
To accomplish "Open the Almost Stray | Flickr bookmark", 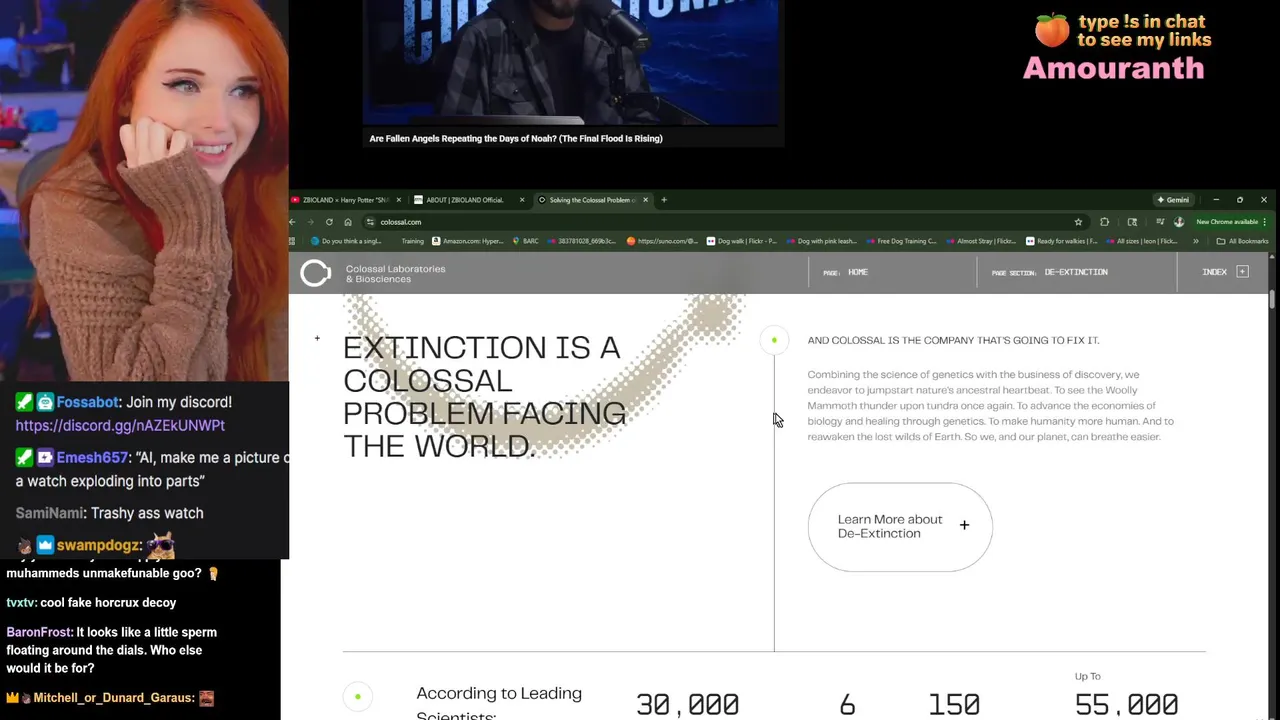I will click(981, 241).
